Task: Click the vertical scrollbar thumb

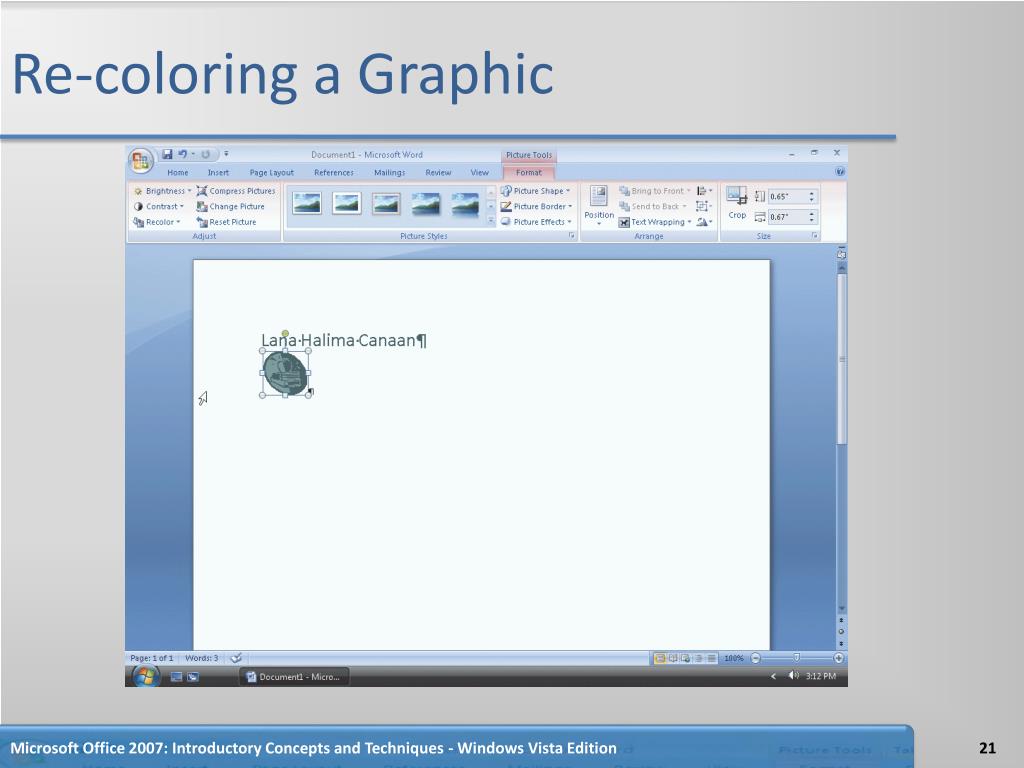Action: 842,359
